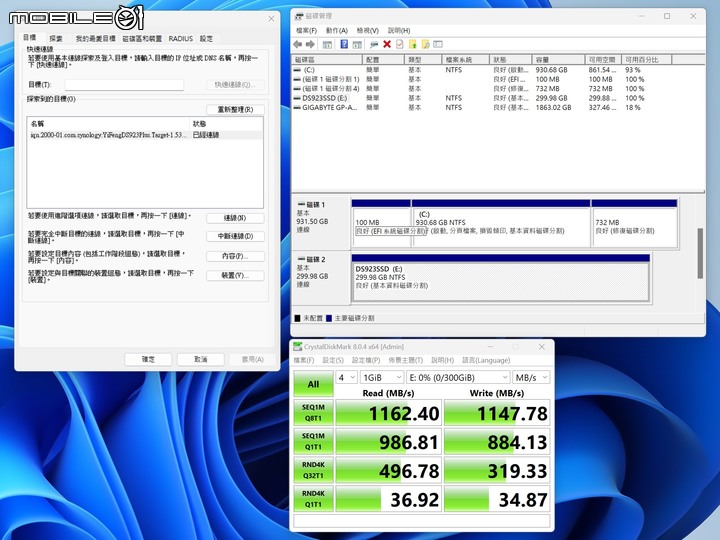Click the 磁碟 2 disk label panel
This screenshot has height=540, width=720.
tap(321, 277)
